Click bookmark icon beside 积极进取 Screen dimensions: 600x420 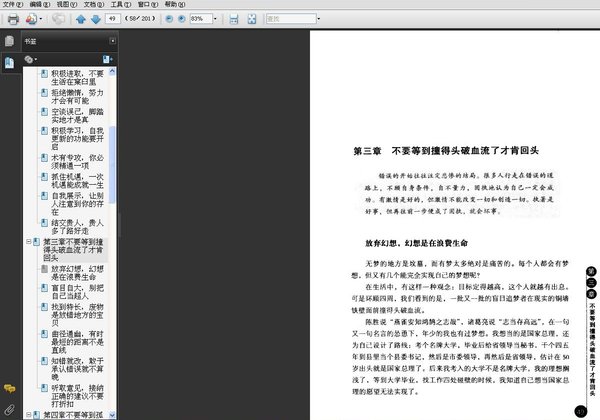(x=44, y=73)
